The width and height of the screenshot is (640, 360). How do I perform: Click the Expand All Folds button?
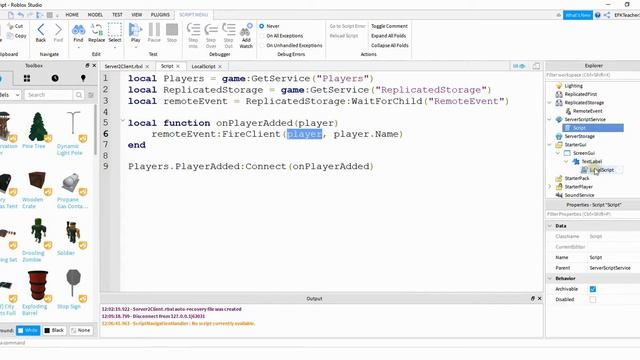pos(389,36)
